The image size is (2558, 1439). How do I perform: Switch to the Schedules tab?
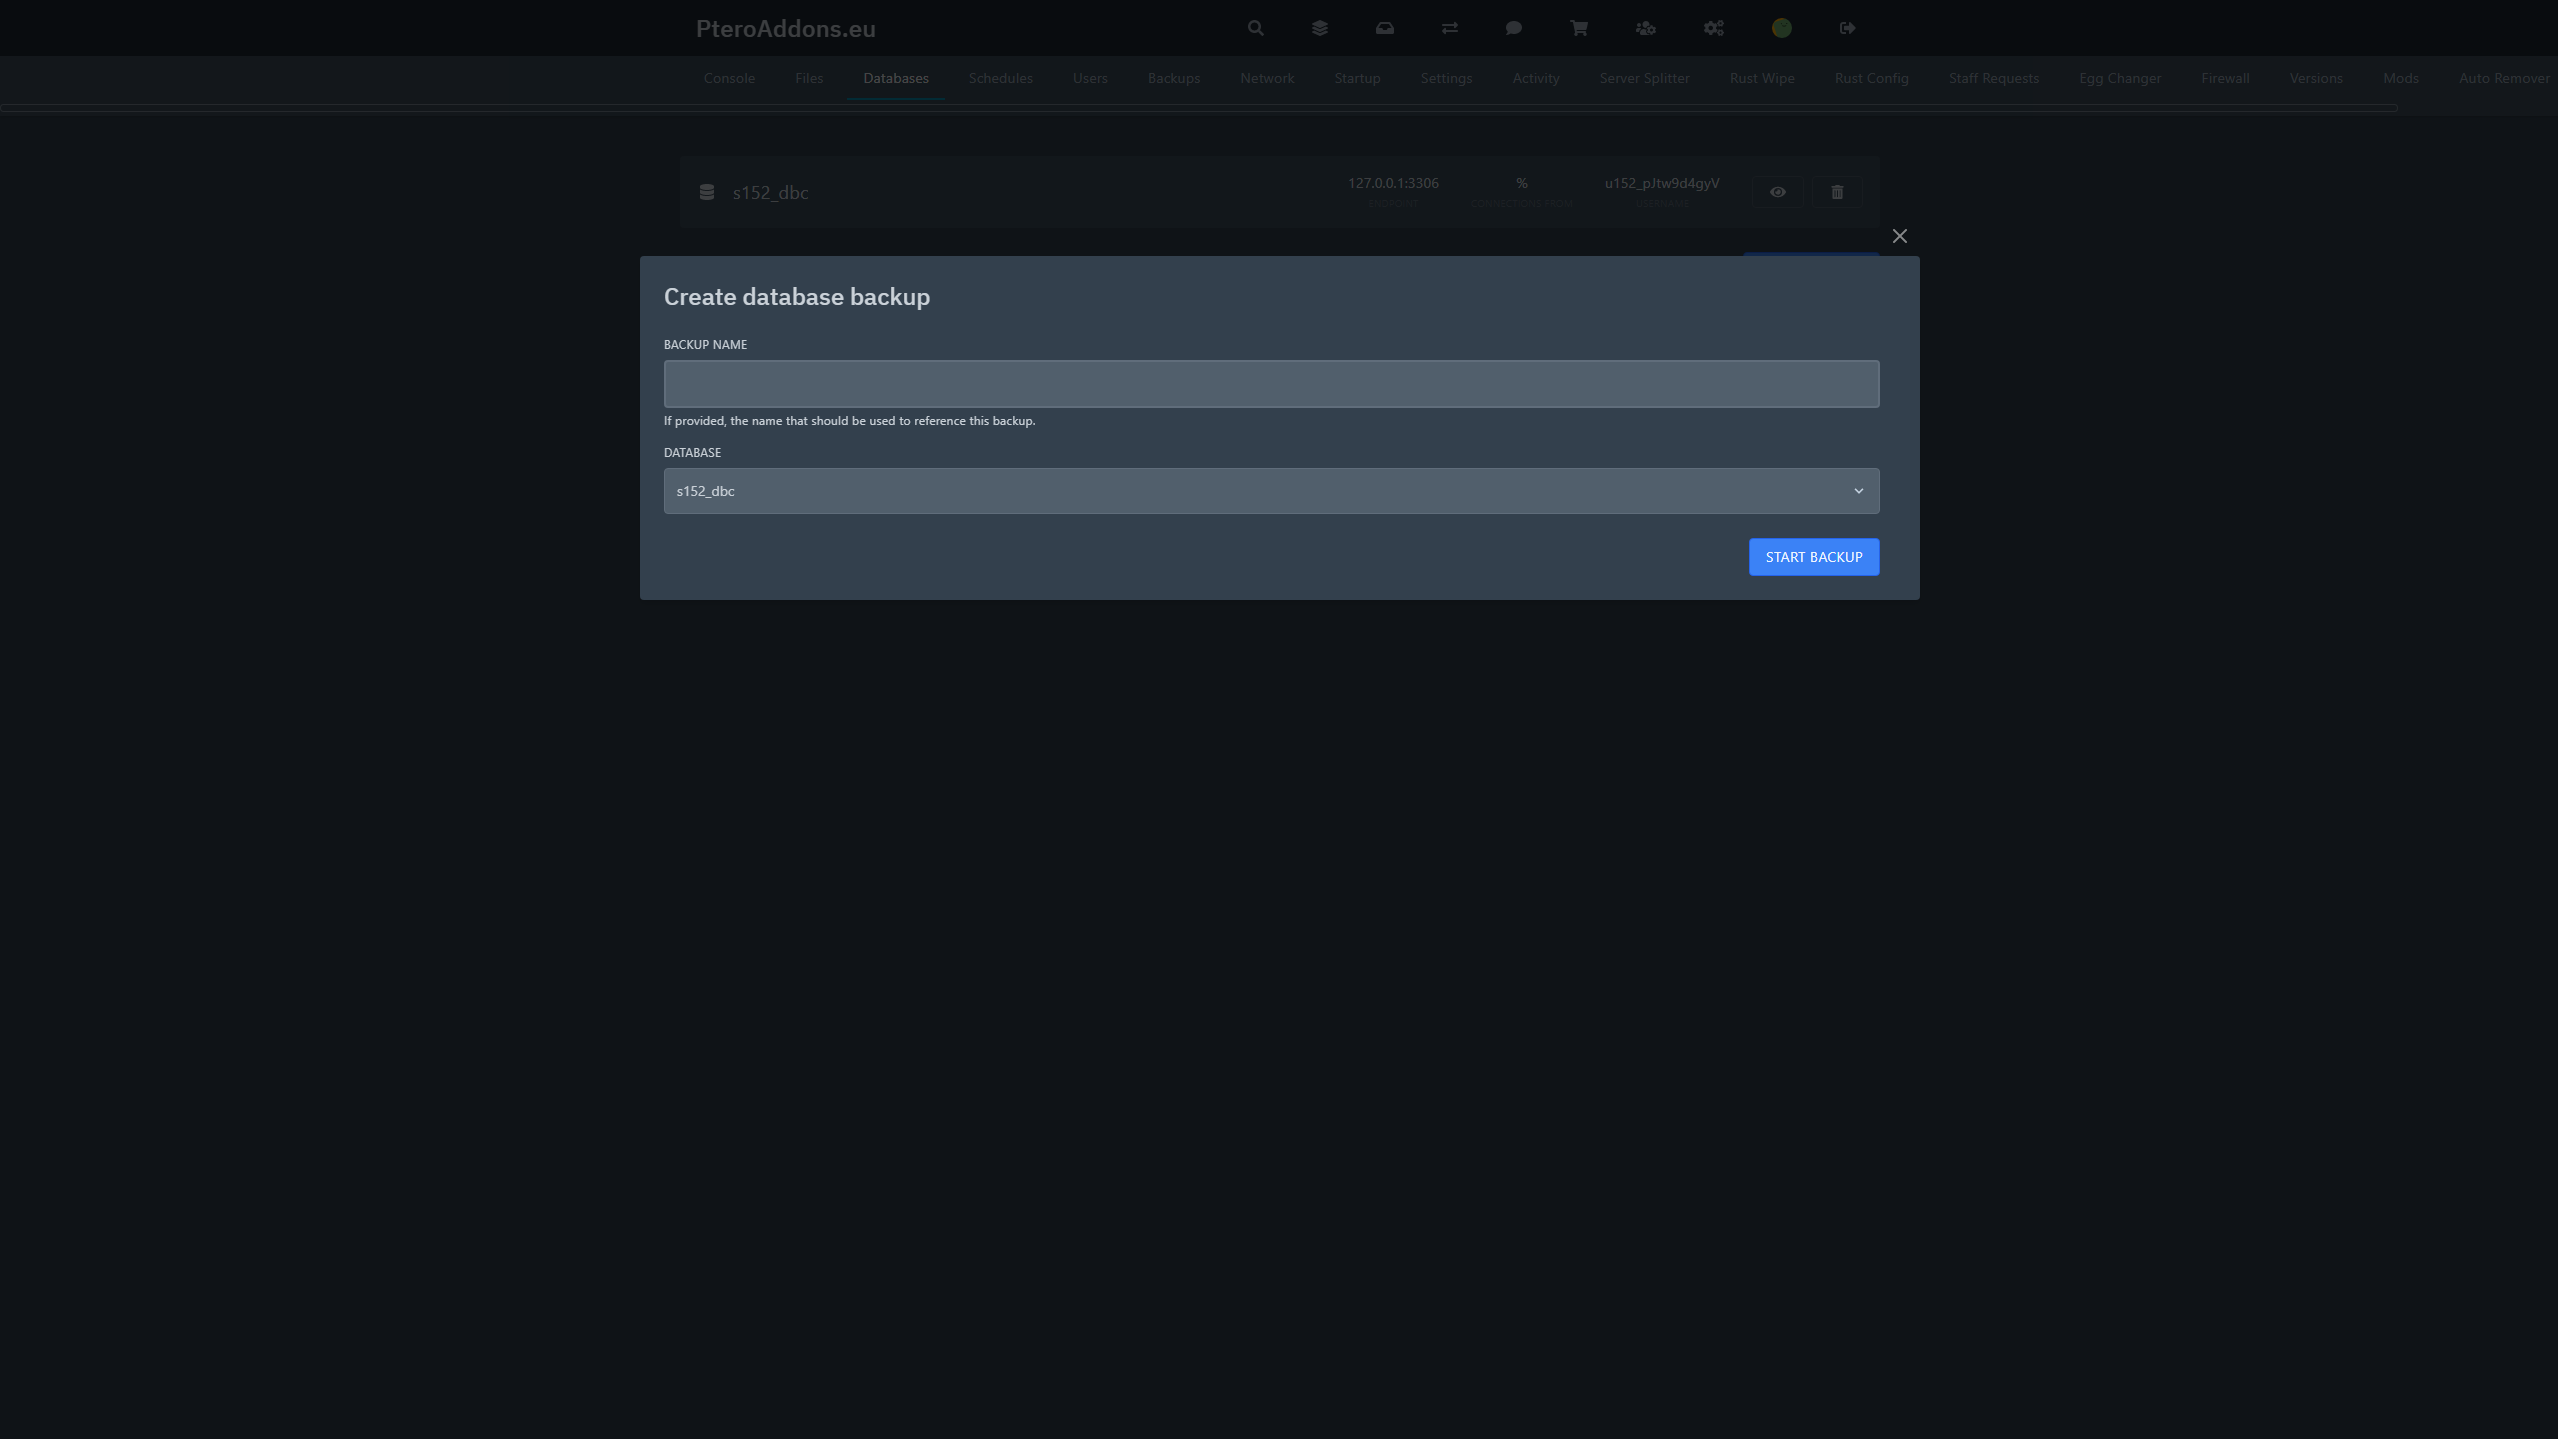pos(1000,78)
